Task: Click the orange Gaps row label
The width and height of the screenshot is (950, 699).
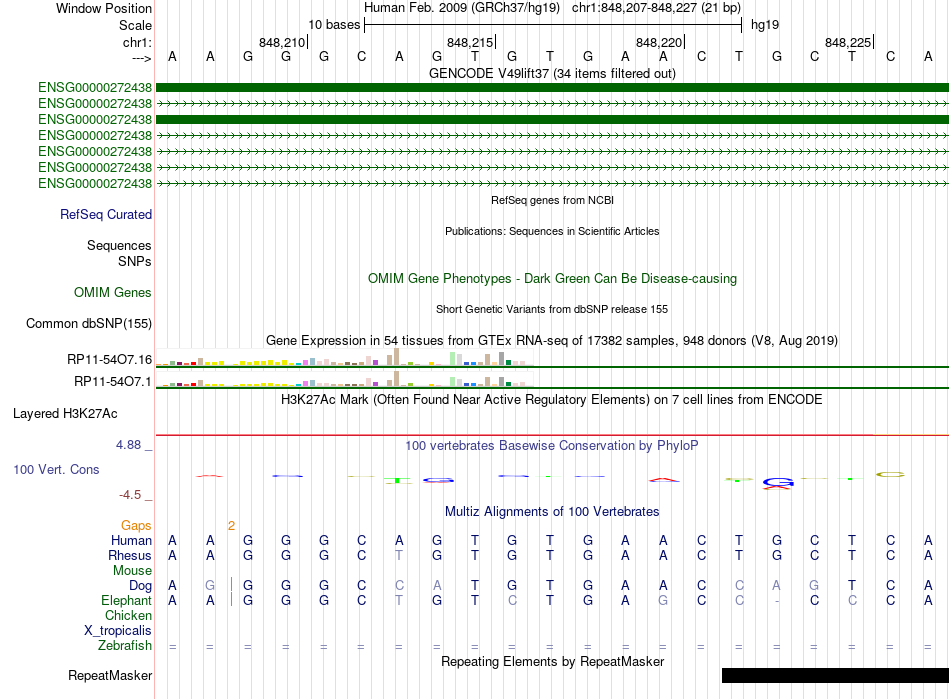Action: (x=136, y=526)
